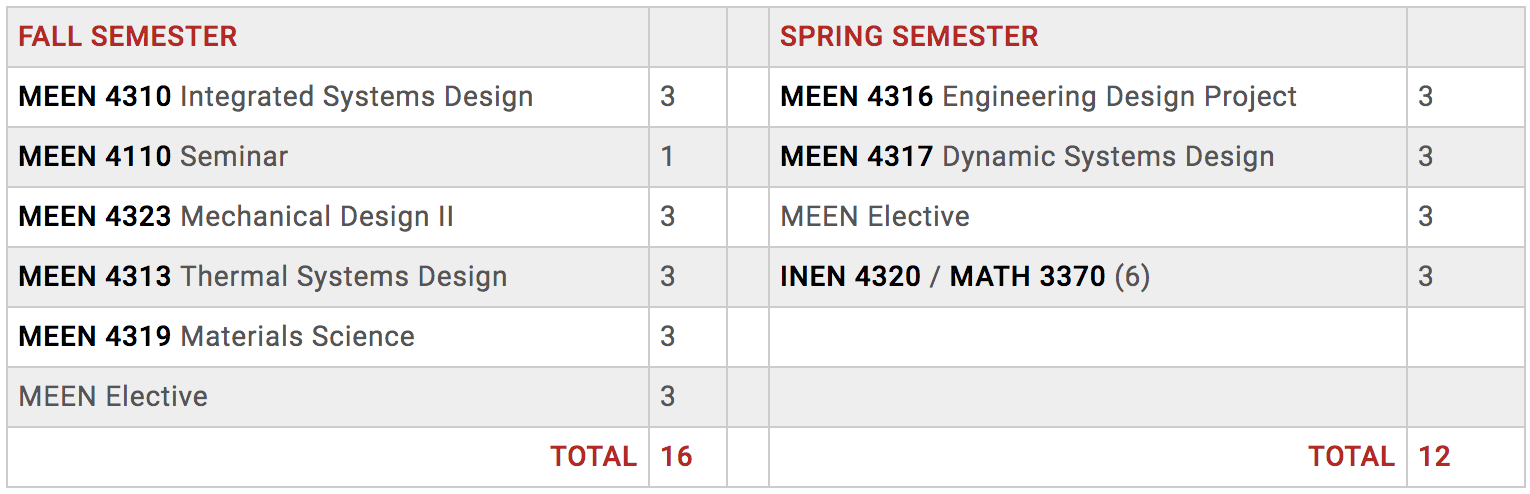Open MEEN 4313 Thermal Systems Design link
Viewport: 1530px width, 494px height.
tap(95, 277)
